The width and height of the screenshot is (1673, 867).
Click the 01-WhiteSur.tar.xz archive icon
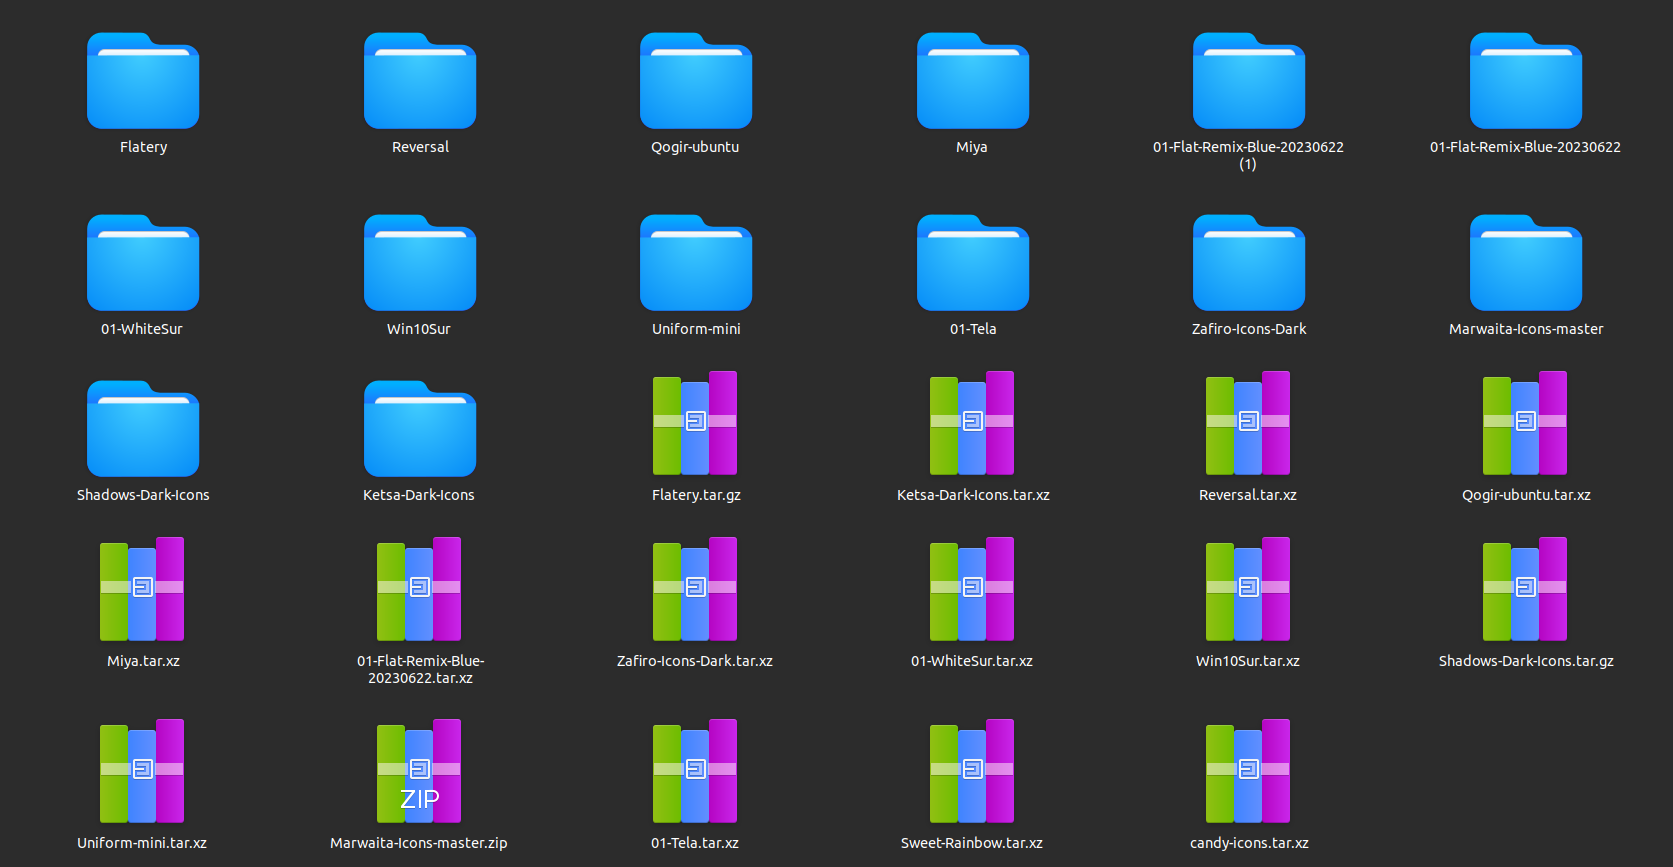[x=972, y=589]
